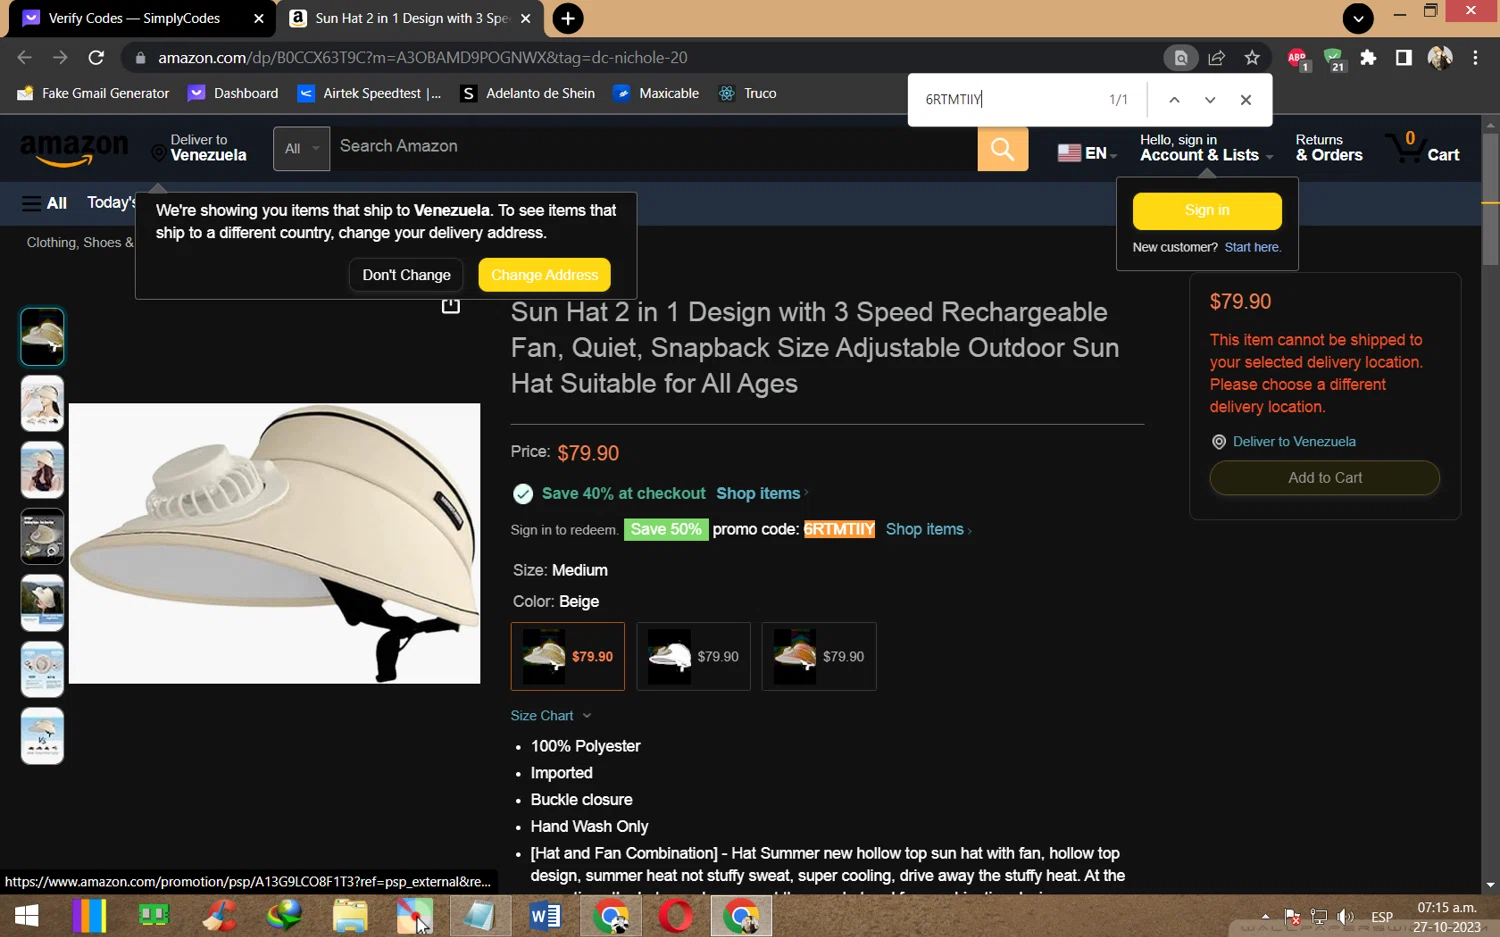Open Maxicable bookmark
1500x937 pixels.
pyautogui.click(x=656, y=93)
